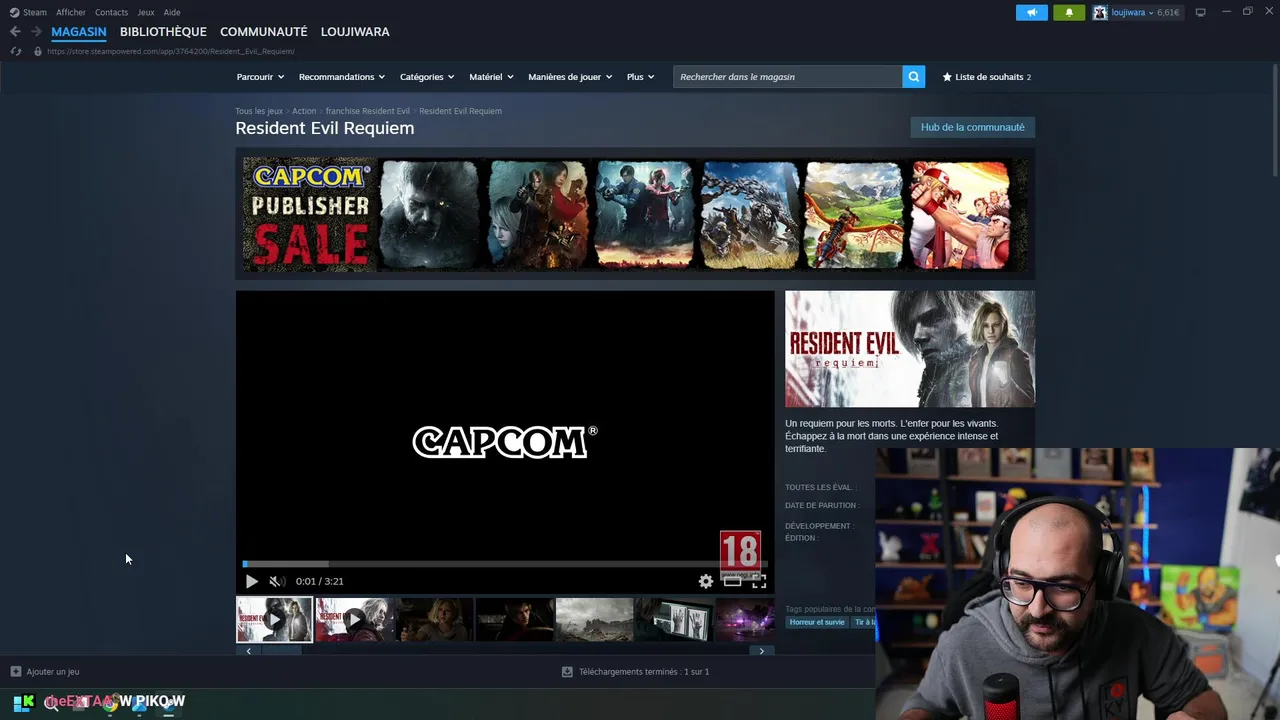The height and width of the screenshot is (720, 1280).
Task: Click the Action breadcrumb
Action: [304, 111]
